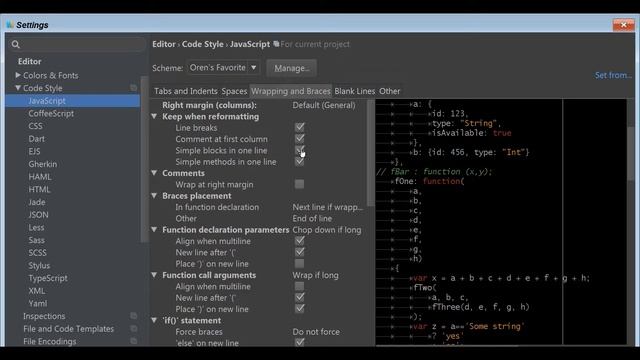Screen dimensions: 640x360
Task: Click the code preview vertical scrollbar
Action: click(x=631, y=153)
